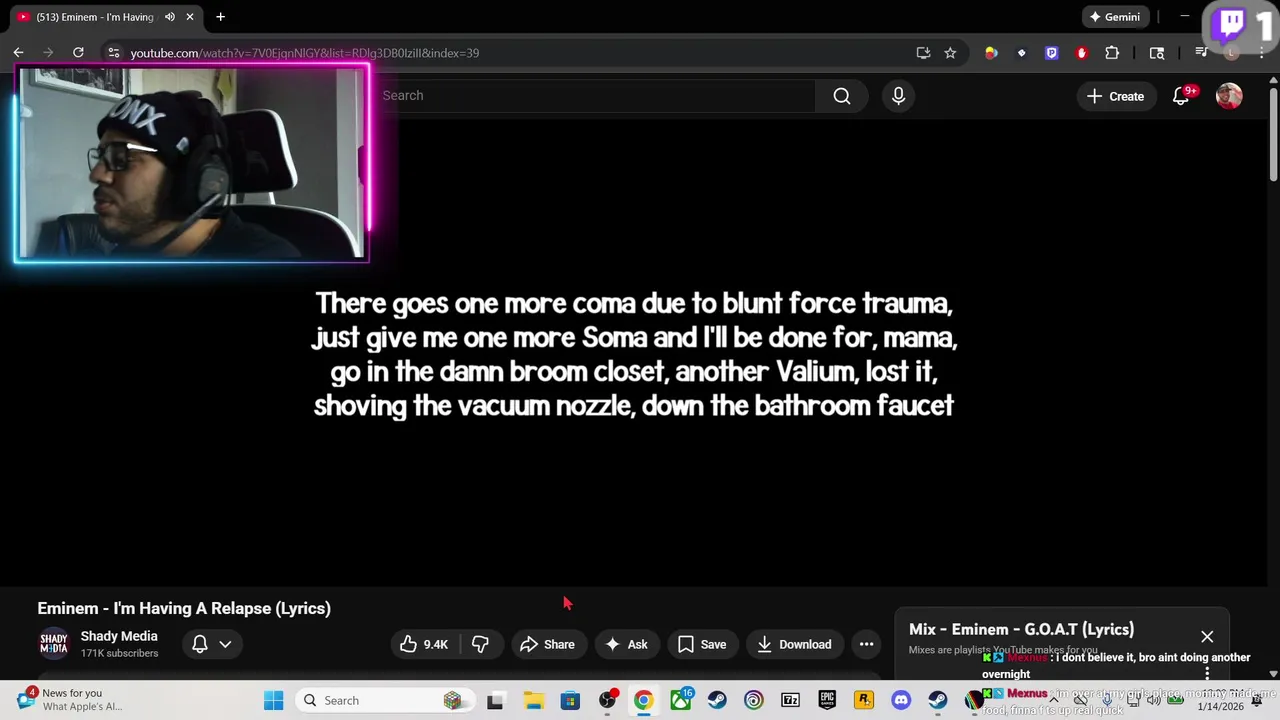Install the app from the address bar icon
This screenshot has height=720, width=1280.
923,53
